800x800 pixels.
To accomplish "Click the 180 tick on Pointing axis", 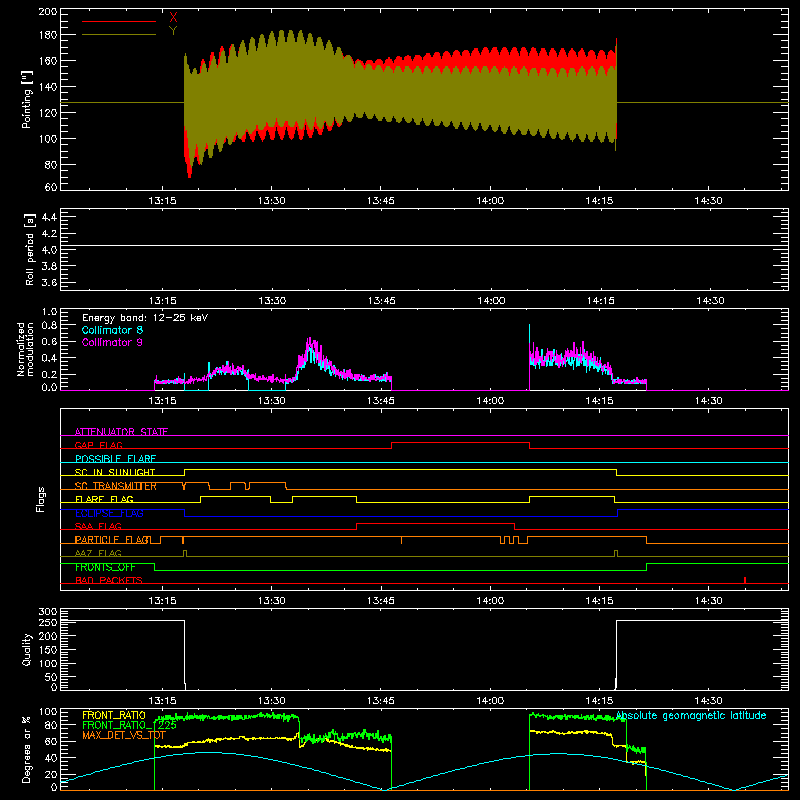I will pos(48,35).
